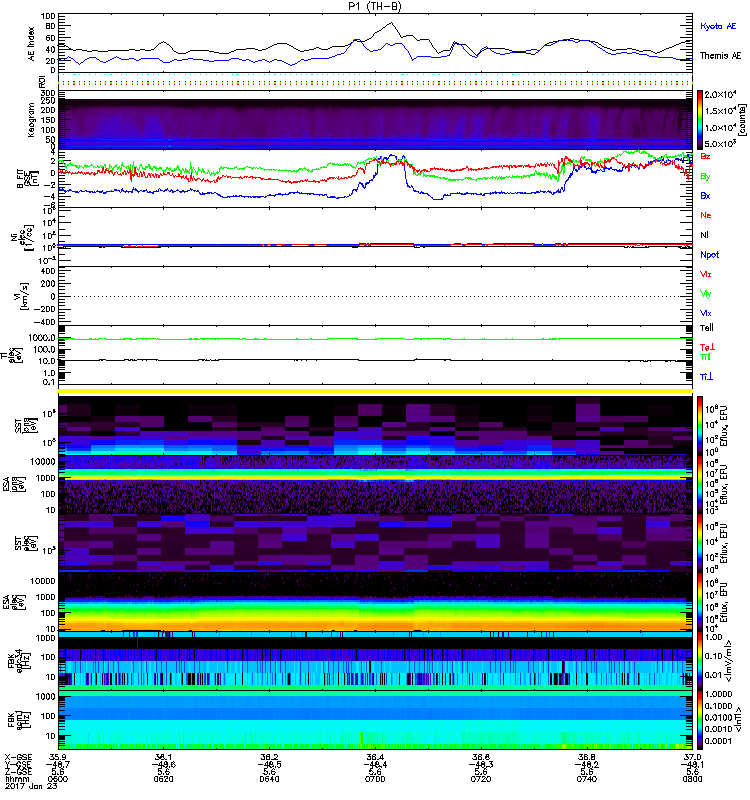
Task: Click the blue "Bx" legend label
Action: 705,195
